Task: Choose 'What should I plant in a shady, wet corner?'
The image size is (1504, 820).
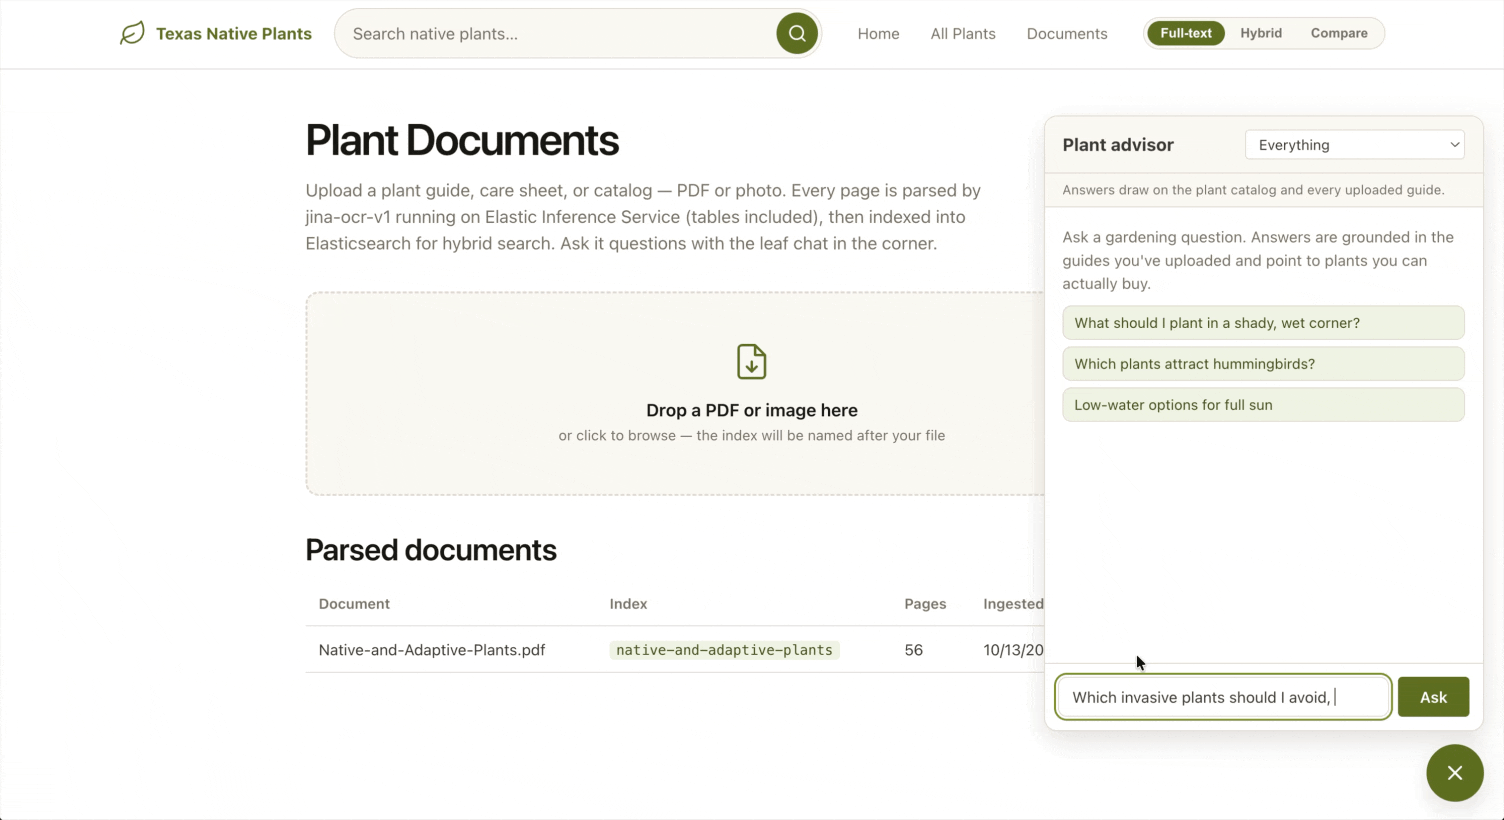Action: coord(1263,323)
